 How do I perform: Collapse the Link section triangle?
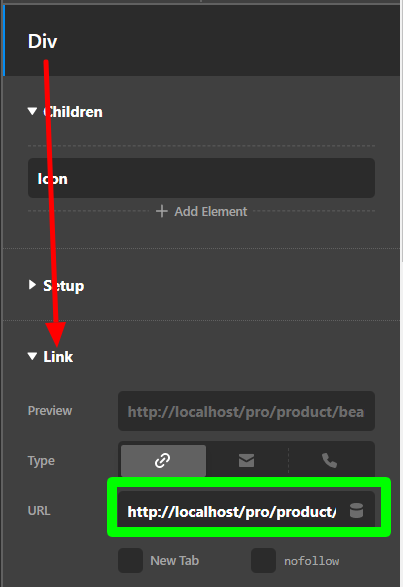point(32,356)
